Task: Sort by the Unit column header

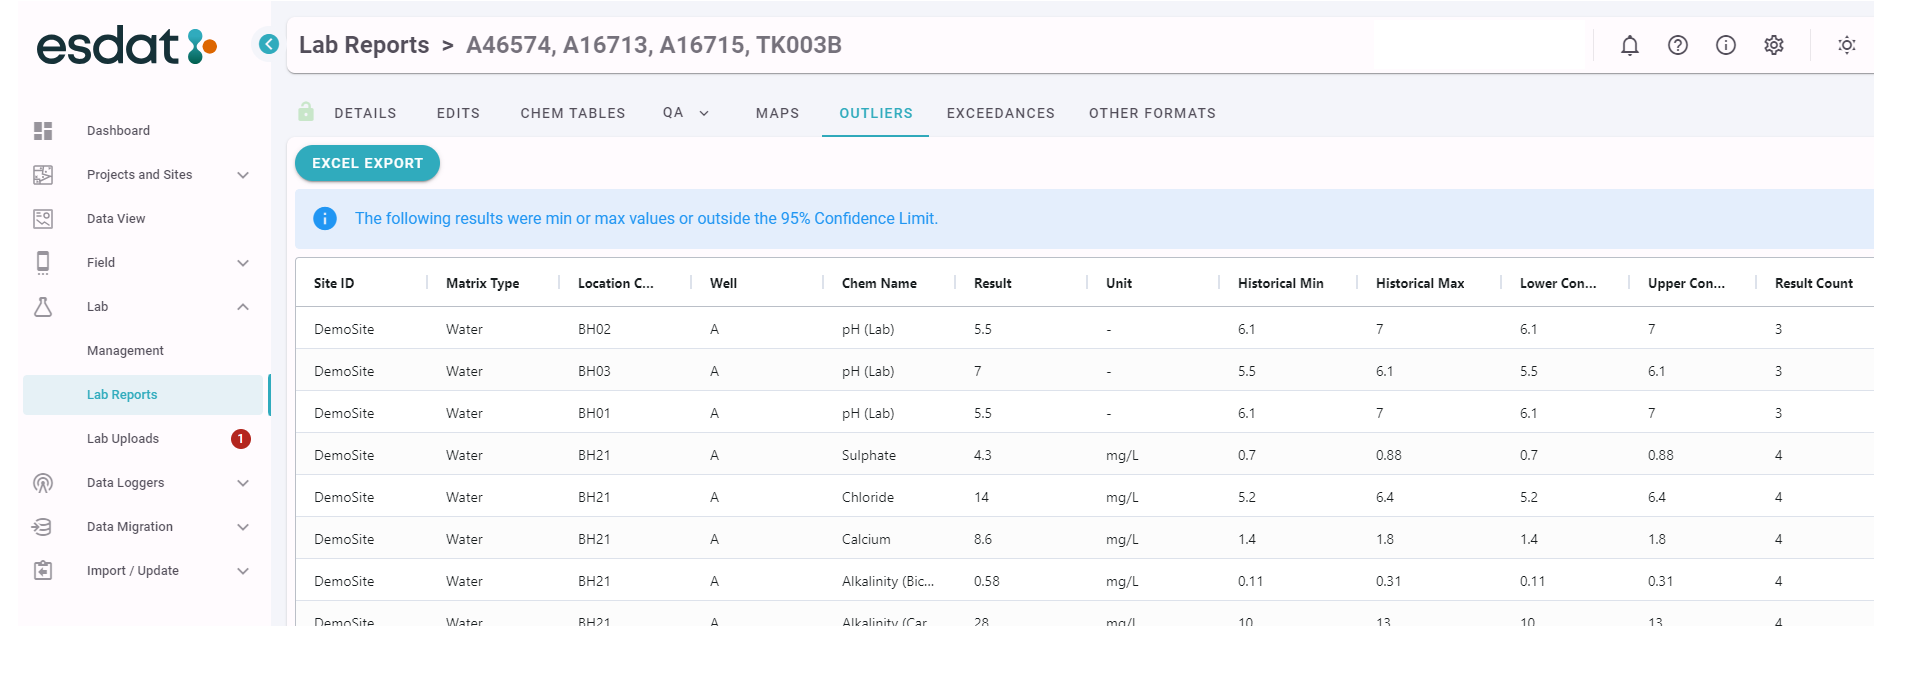Action: coord(1119,283)
